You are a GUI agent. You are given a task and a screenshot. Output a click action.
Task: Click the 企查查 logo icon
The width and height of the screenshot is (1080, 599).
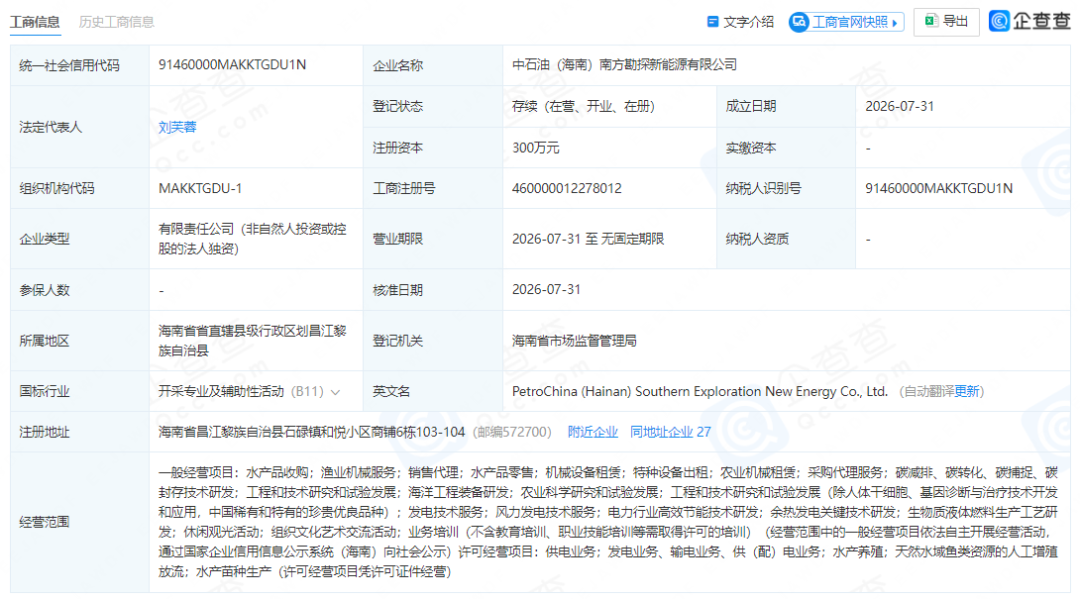tap(999, 21)
